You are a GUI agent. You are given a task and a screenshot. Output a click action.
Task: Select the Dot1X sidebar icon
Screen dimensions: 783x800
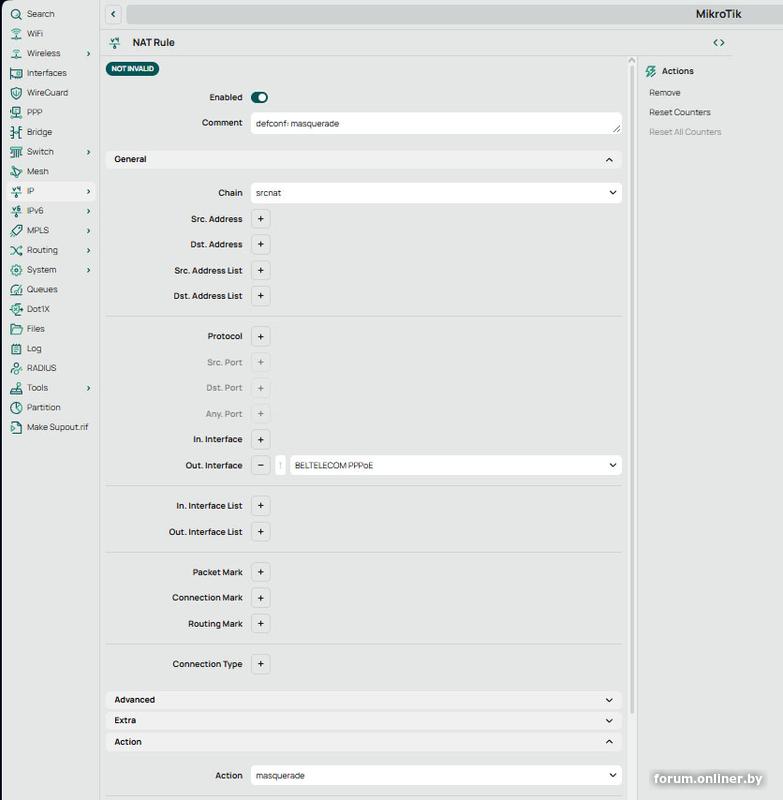[x=16, y=309]
